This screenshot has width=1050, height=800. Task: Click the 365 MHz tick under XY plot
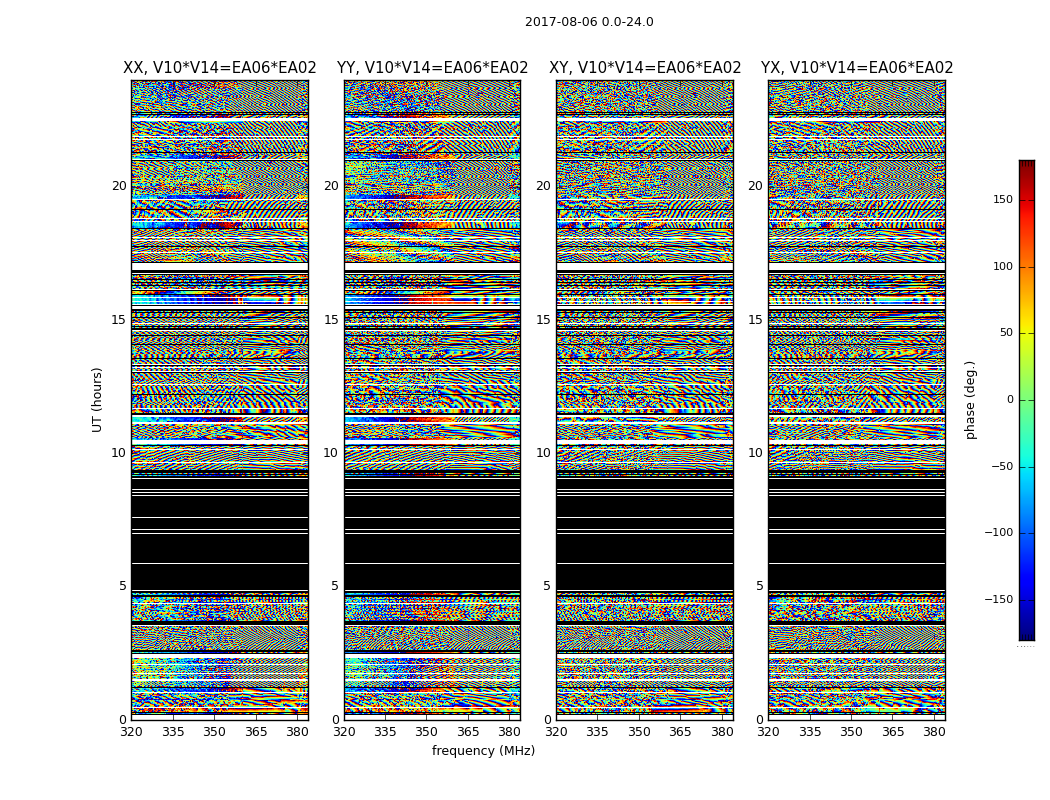pos(680,732)
